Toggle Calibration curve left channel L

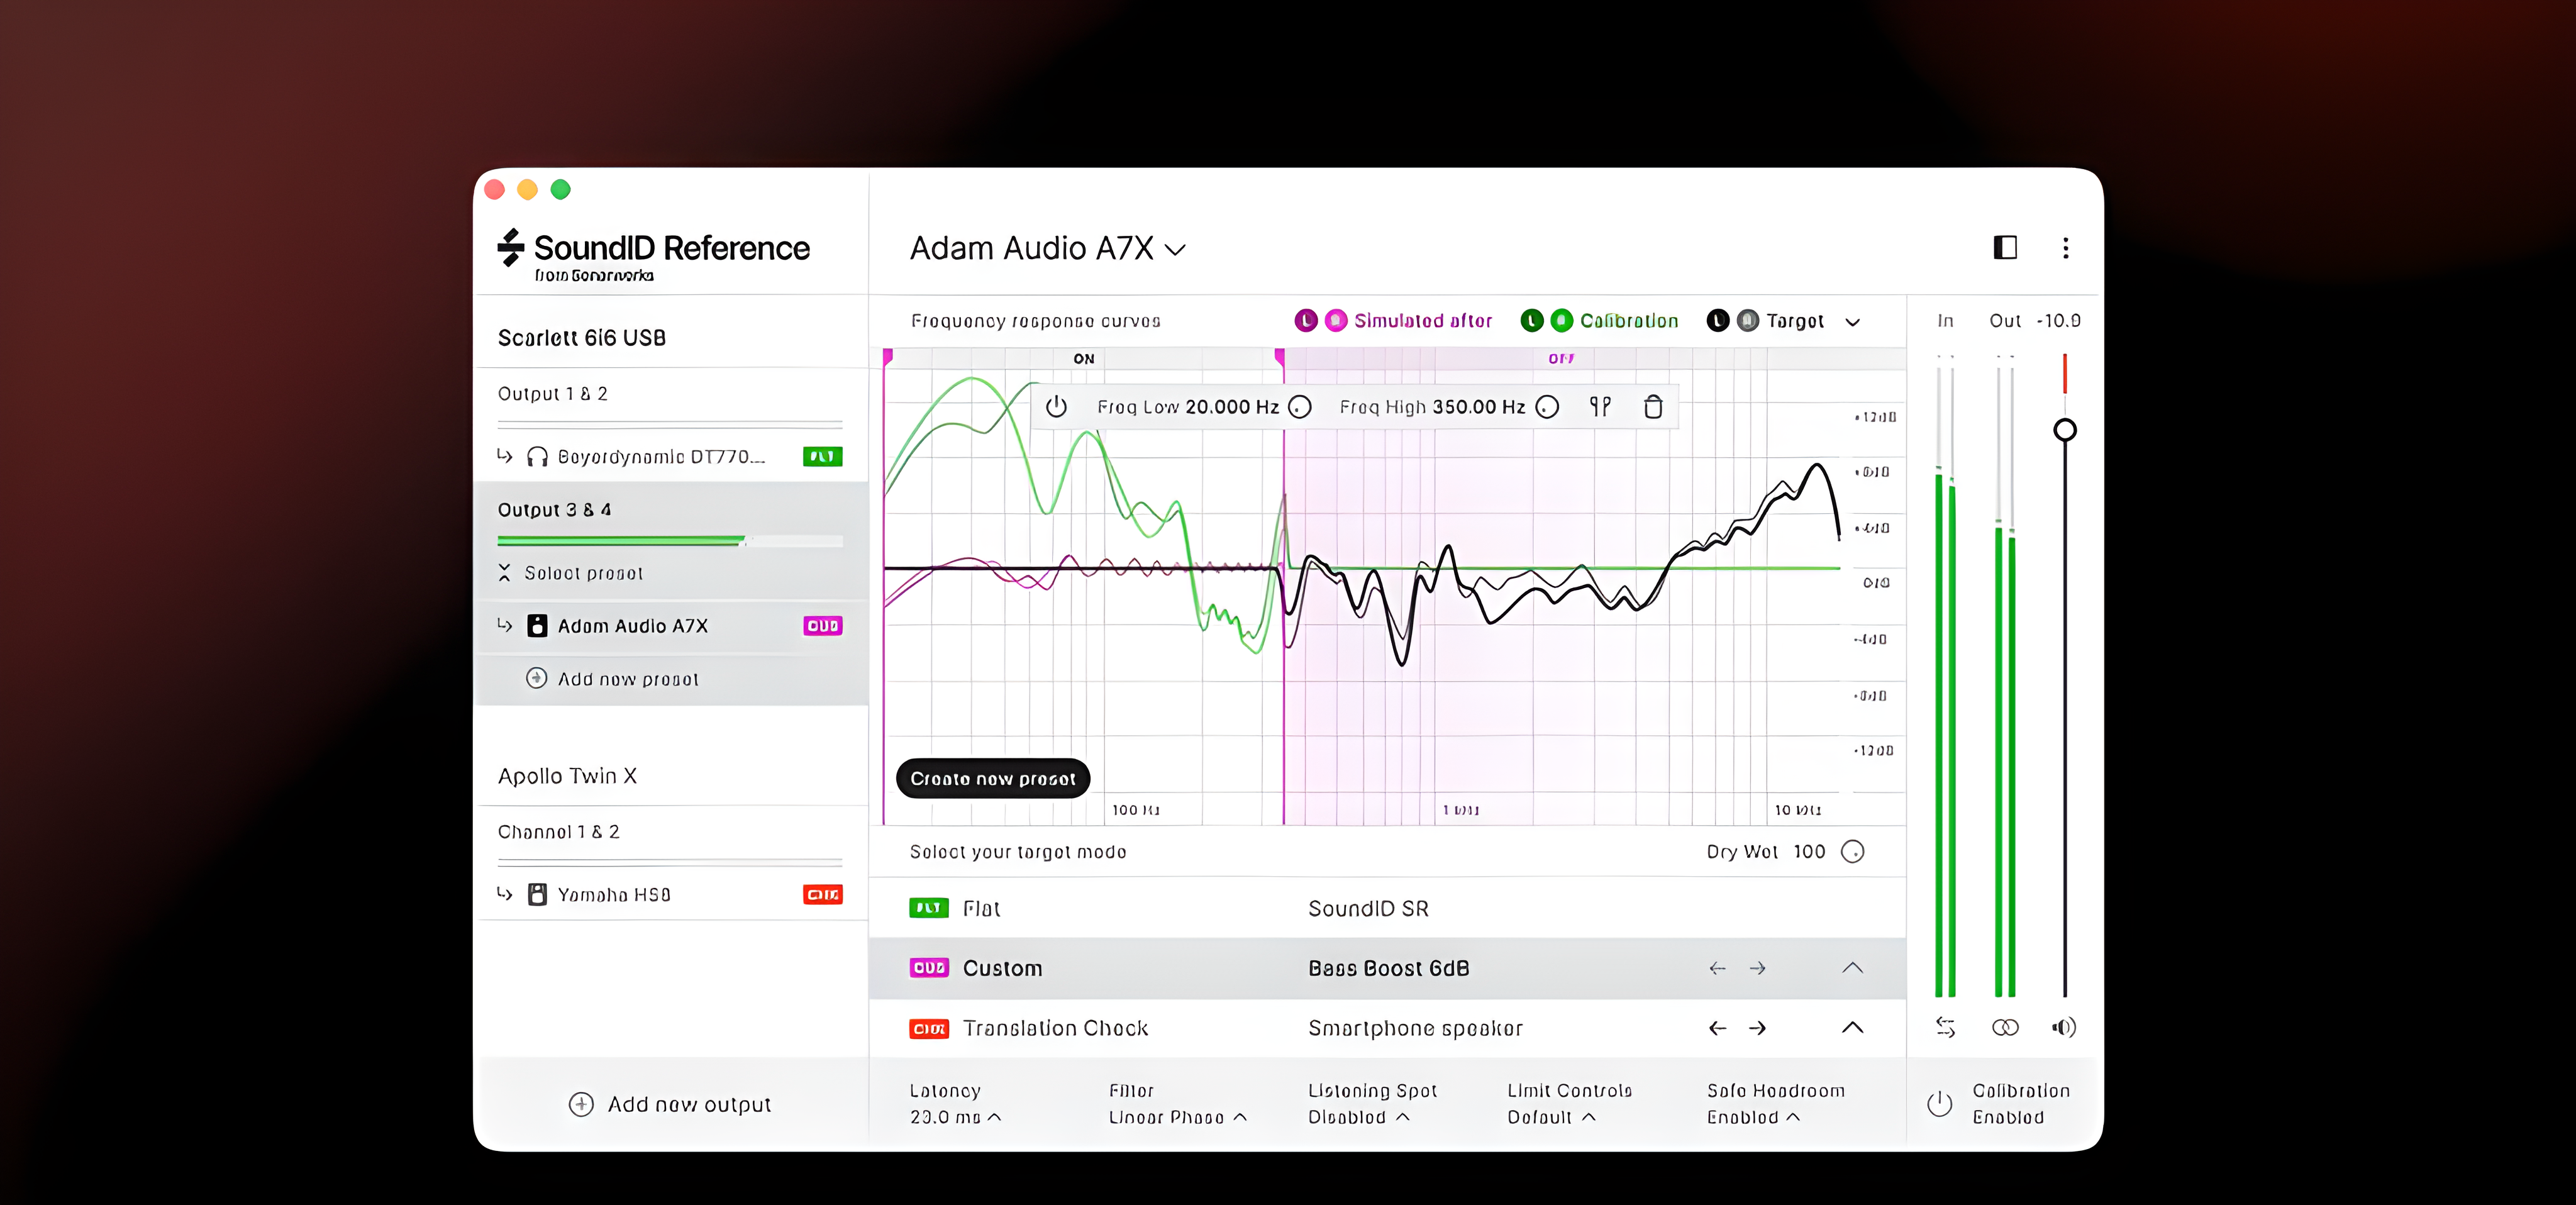click(1532, 320)
